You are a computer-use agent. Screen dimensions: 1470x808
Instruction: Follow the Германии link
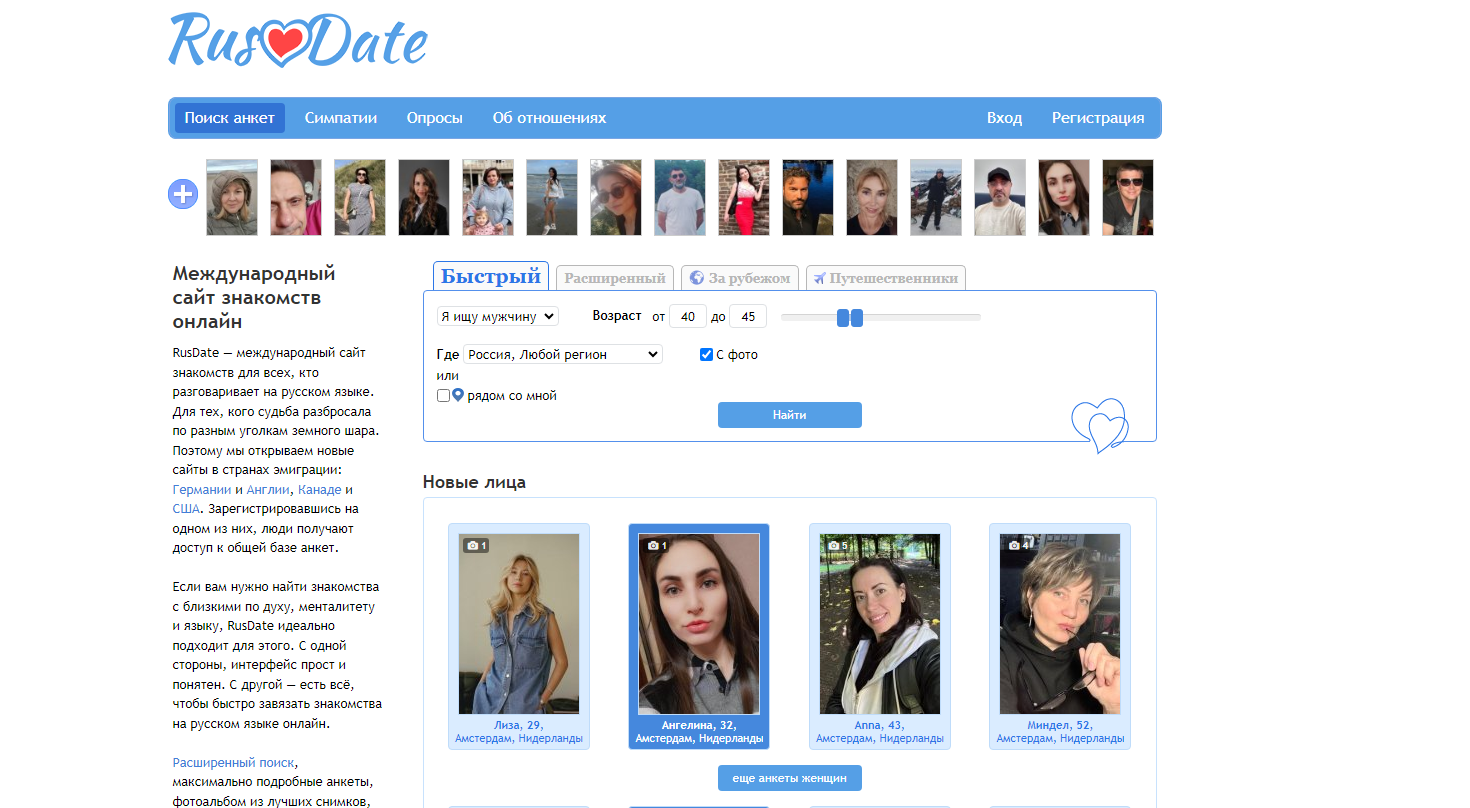pyautogui.click(x=202, y=490)
